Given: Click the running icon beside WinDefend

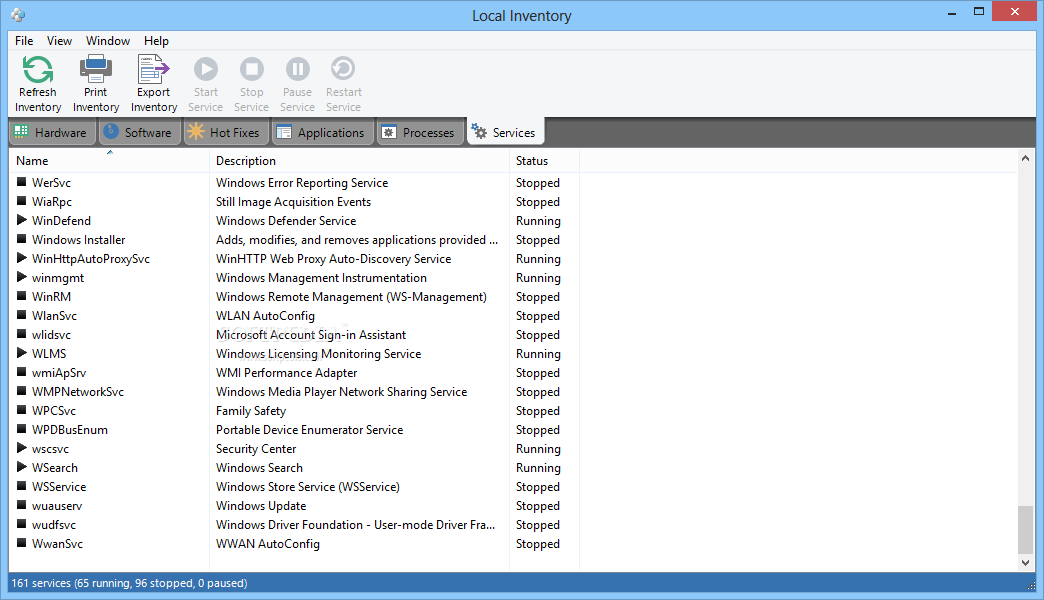Looking at the screenshot, I should point(22,220).
